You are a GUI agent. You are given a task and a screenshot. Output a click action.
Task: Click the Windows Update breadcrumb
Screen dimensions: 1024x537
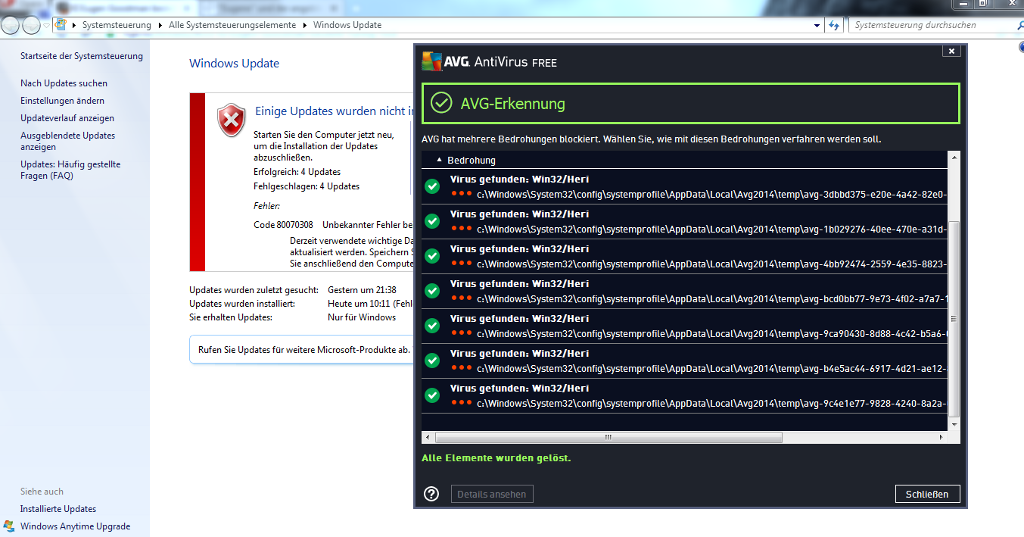point(347,25)
